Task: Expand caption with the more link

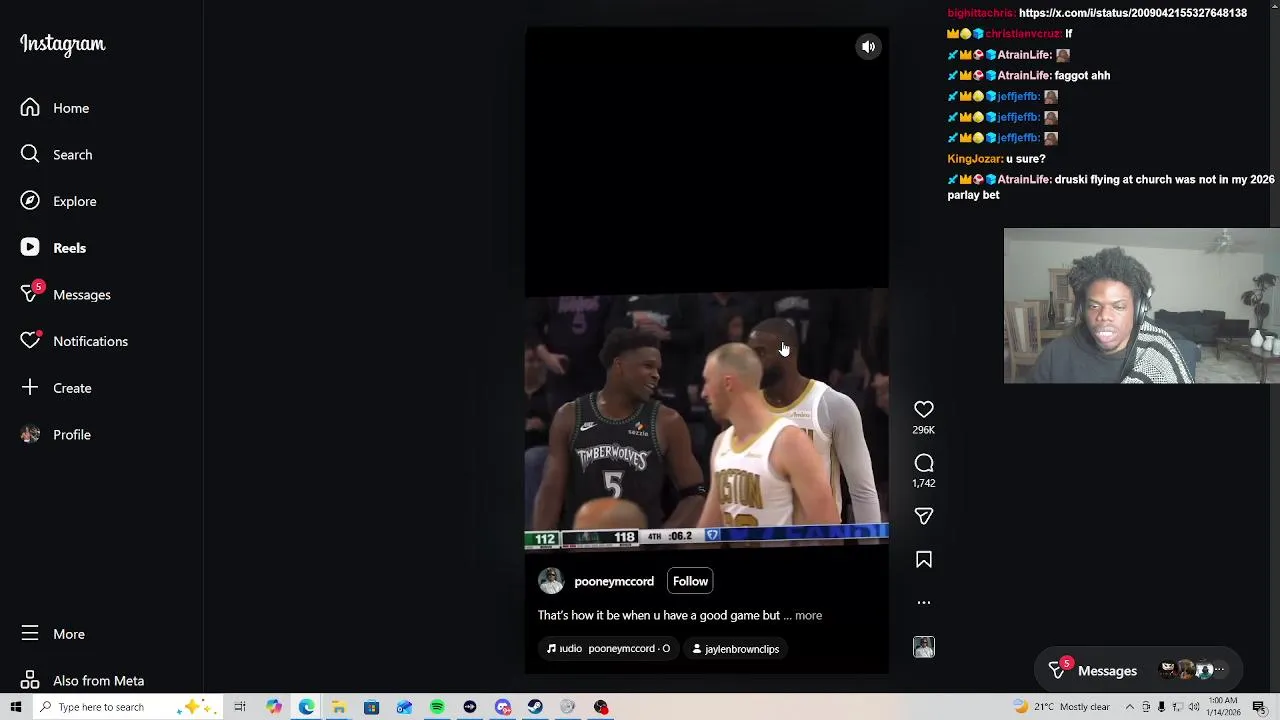Action: point(808,616)
